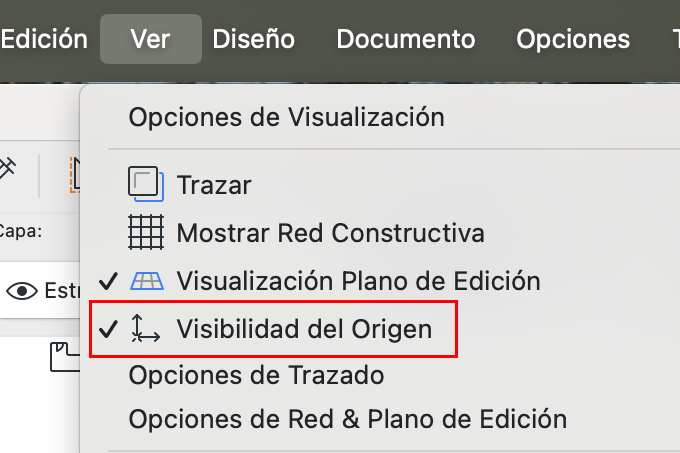The image size is (680, 453).
Task: Open the Documento menu
Action: [x=405, y=39]
